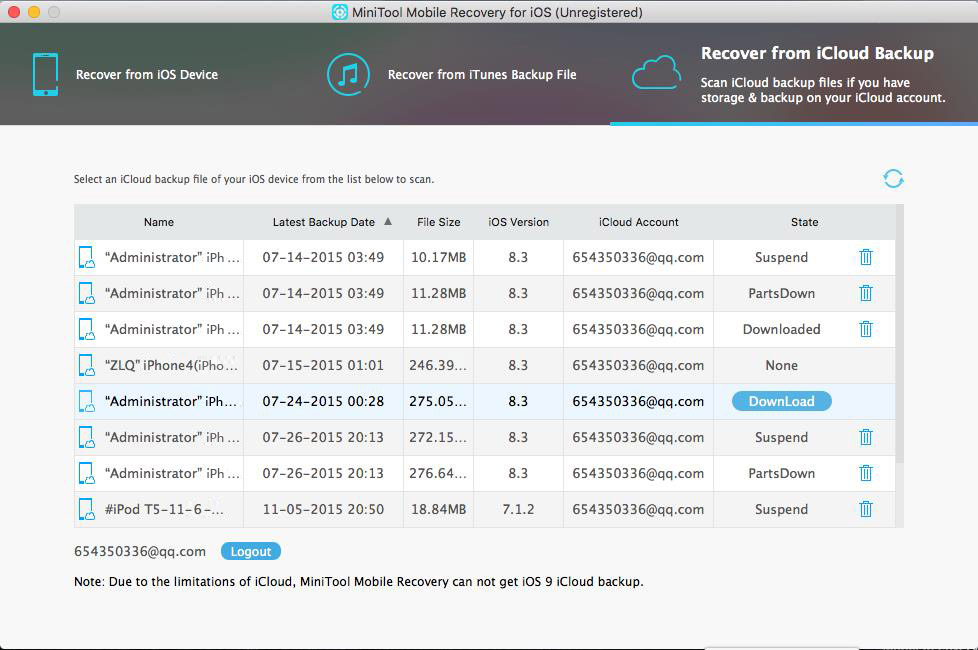Viewport: 978px width, 650px height.
Task: Download the 07-24-2015 00:28 backup
Action: (x=782, y=401)
